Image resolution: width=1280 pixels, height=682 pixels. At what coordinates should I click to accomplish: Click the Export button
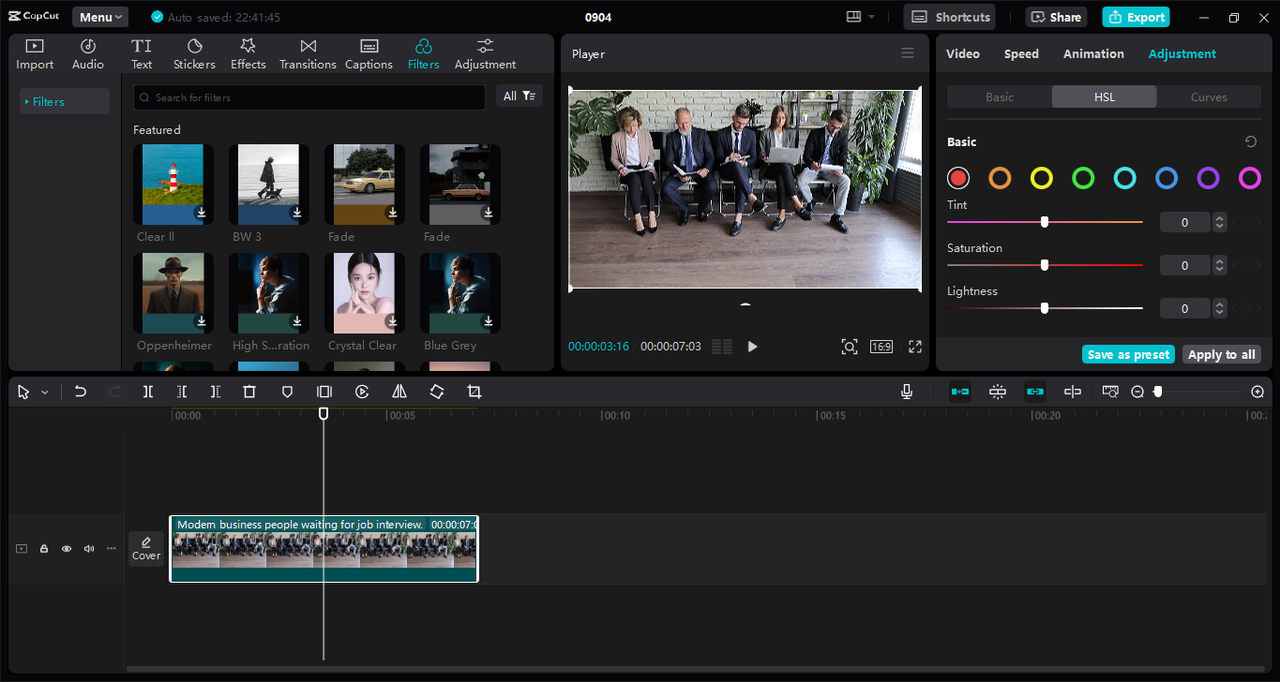(1136, 17)
